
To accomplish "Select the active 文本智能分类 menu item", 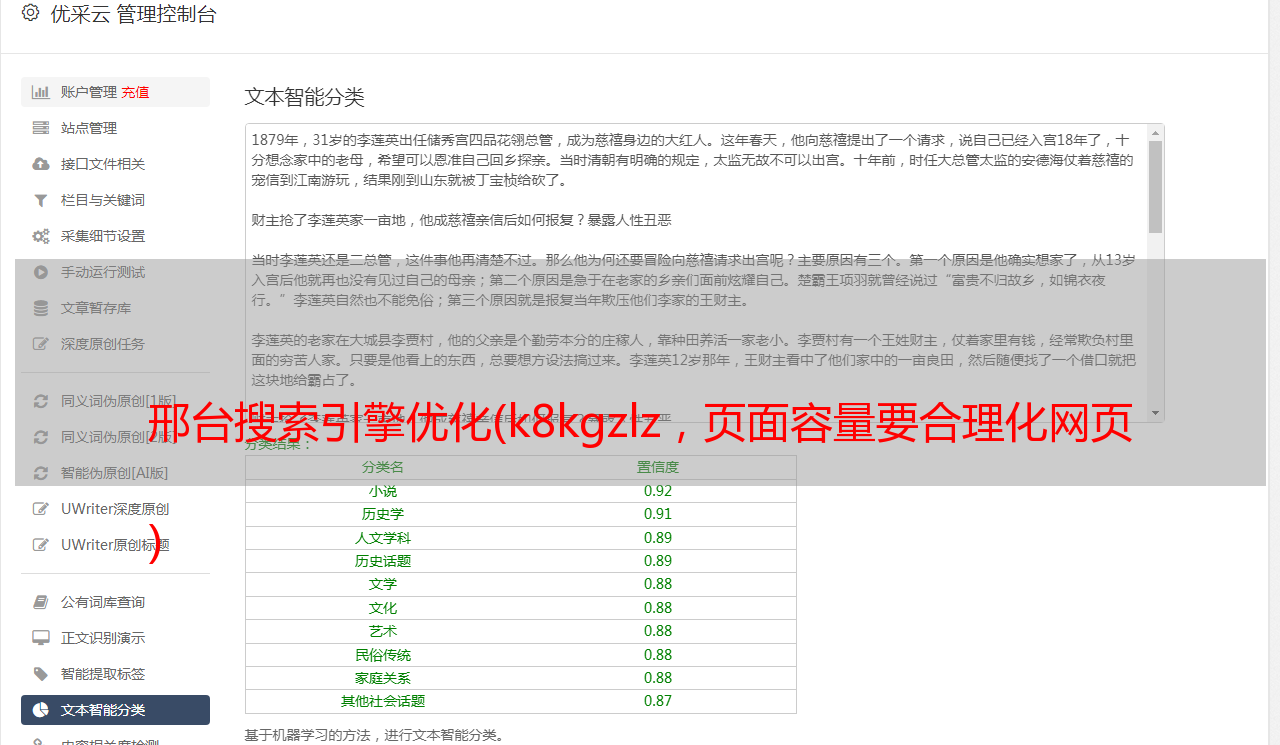I will [x=115, y=710].
